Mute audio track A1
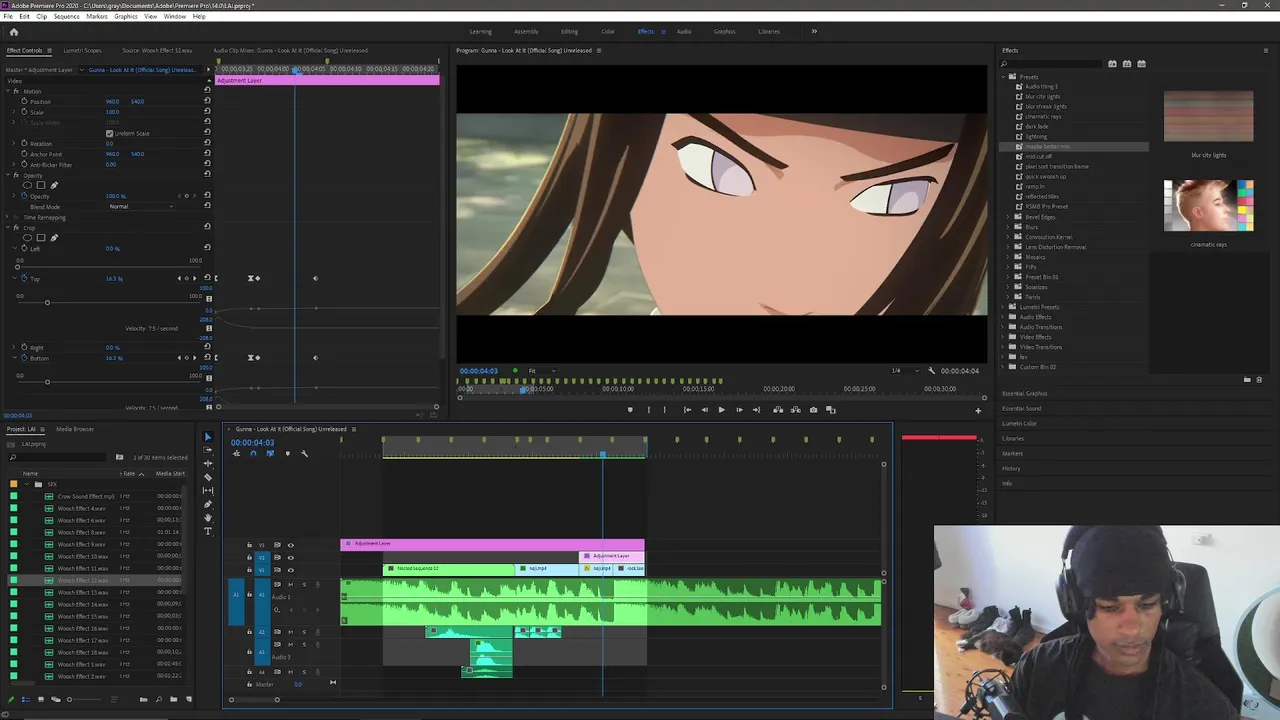The width and height of the screenshot is (1280, 720). (x=291, y=584)
